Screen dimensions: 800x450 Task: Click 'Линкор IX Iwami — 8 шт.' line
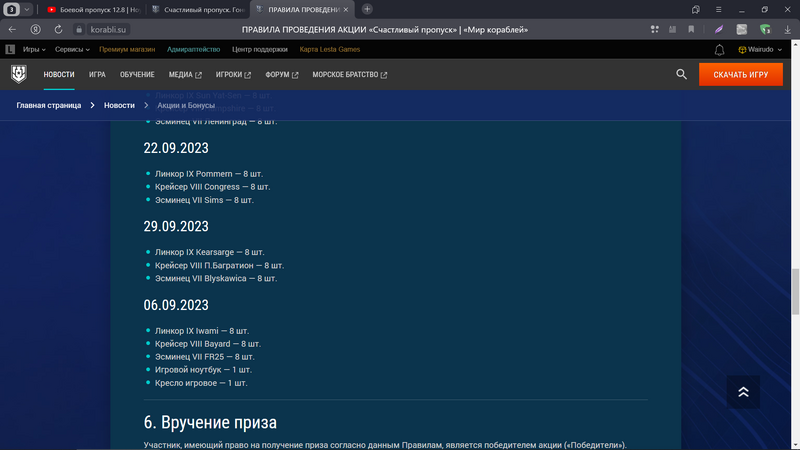tap(202, 331)
